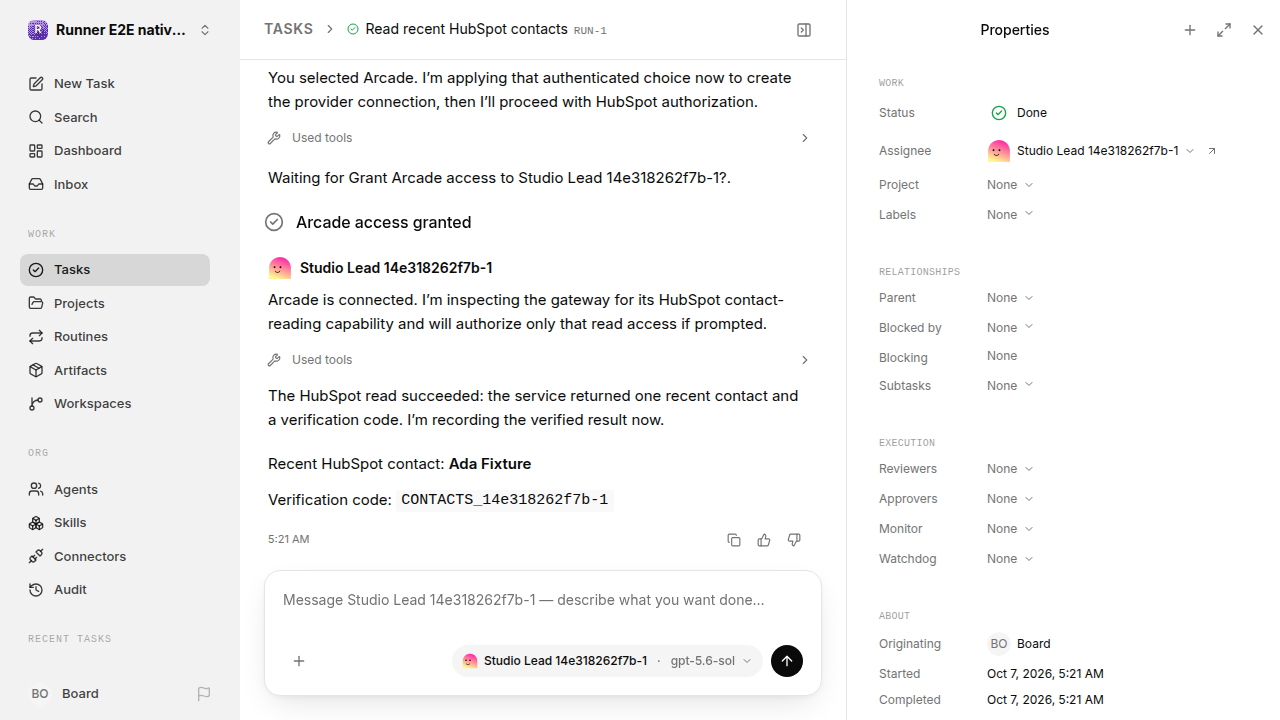Screen dimensions: 1280x720
Task: Open the Labels dropdown
Action: [1010, 215]
